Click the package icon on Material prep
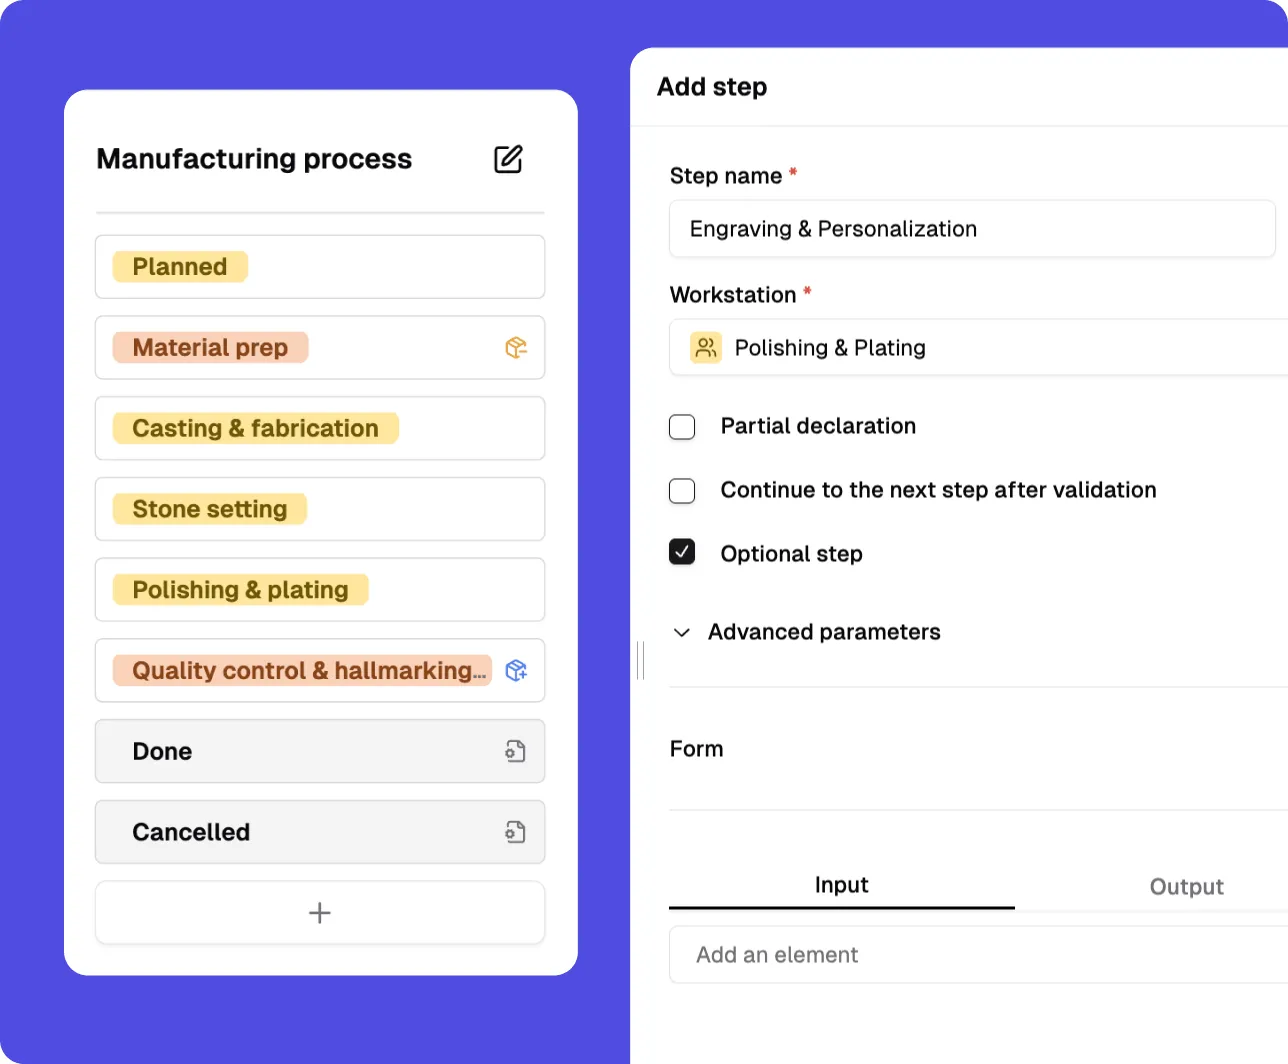Image resolution: width=1288 pixels, height=1064 pixels. click(x=516, y=348)
